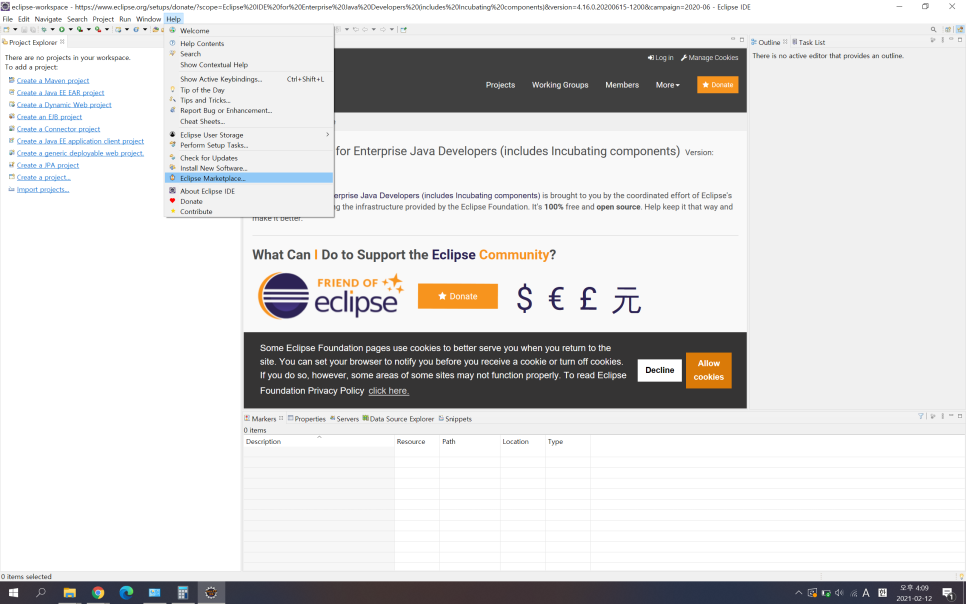This screenshot has height=604, width=966.
Task: Click the large orange Donate button
Action: 458,296
